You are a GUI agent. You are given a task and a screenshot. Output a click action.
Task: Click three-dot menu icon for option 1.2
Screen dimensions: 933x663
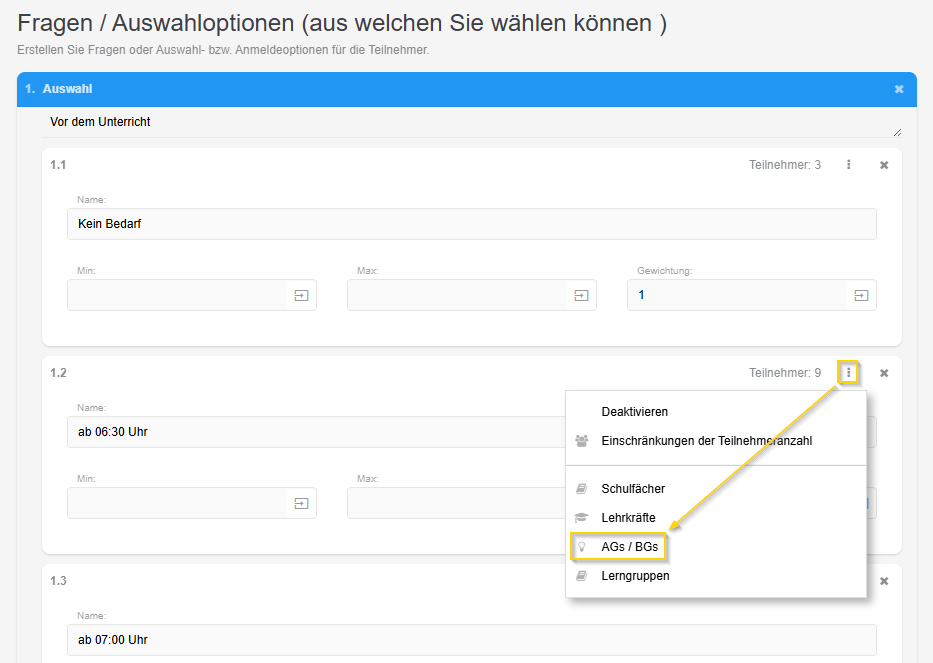click(849, 373)
